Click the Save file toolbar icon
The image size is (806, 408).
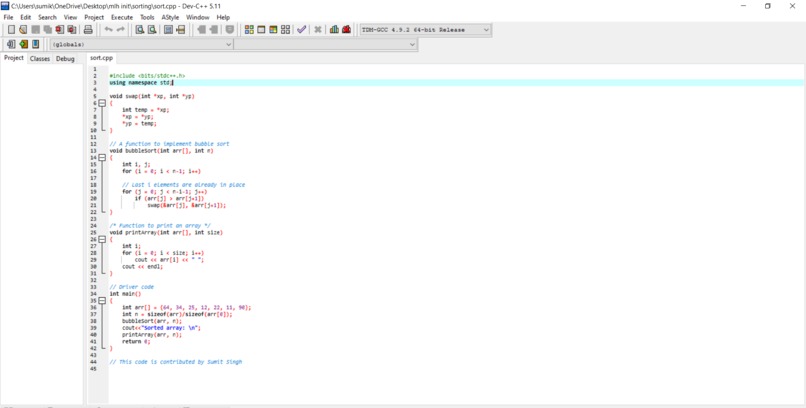click(35, 30)
